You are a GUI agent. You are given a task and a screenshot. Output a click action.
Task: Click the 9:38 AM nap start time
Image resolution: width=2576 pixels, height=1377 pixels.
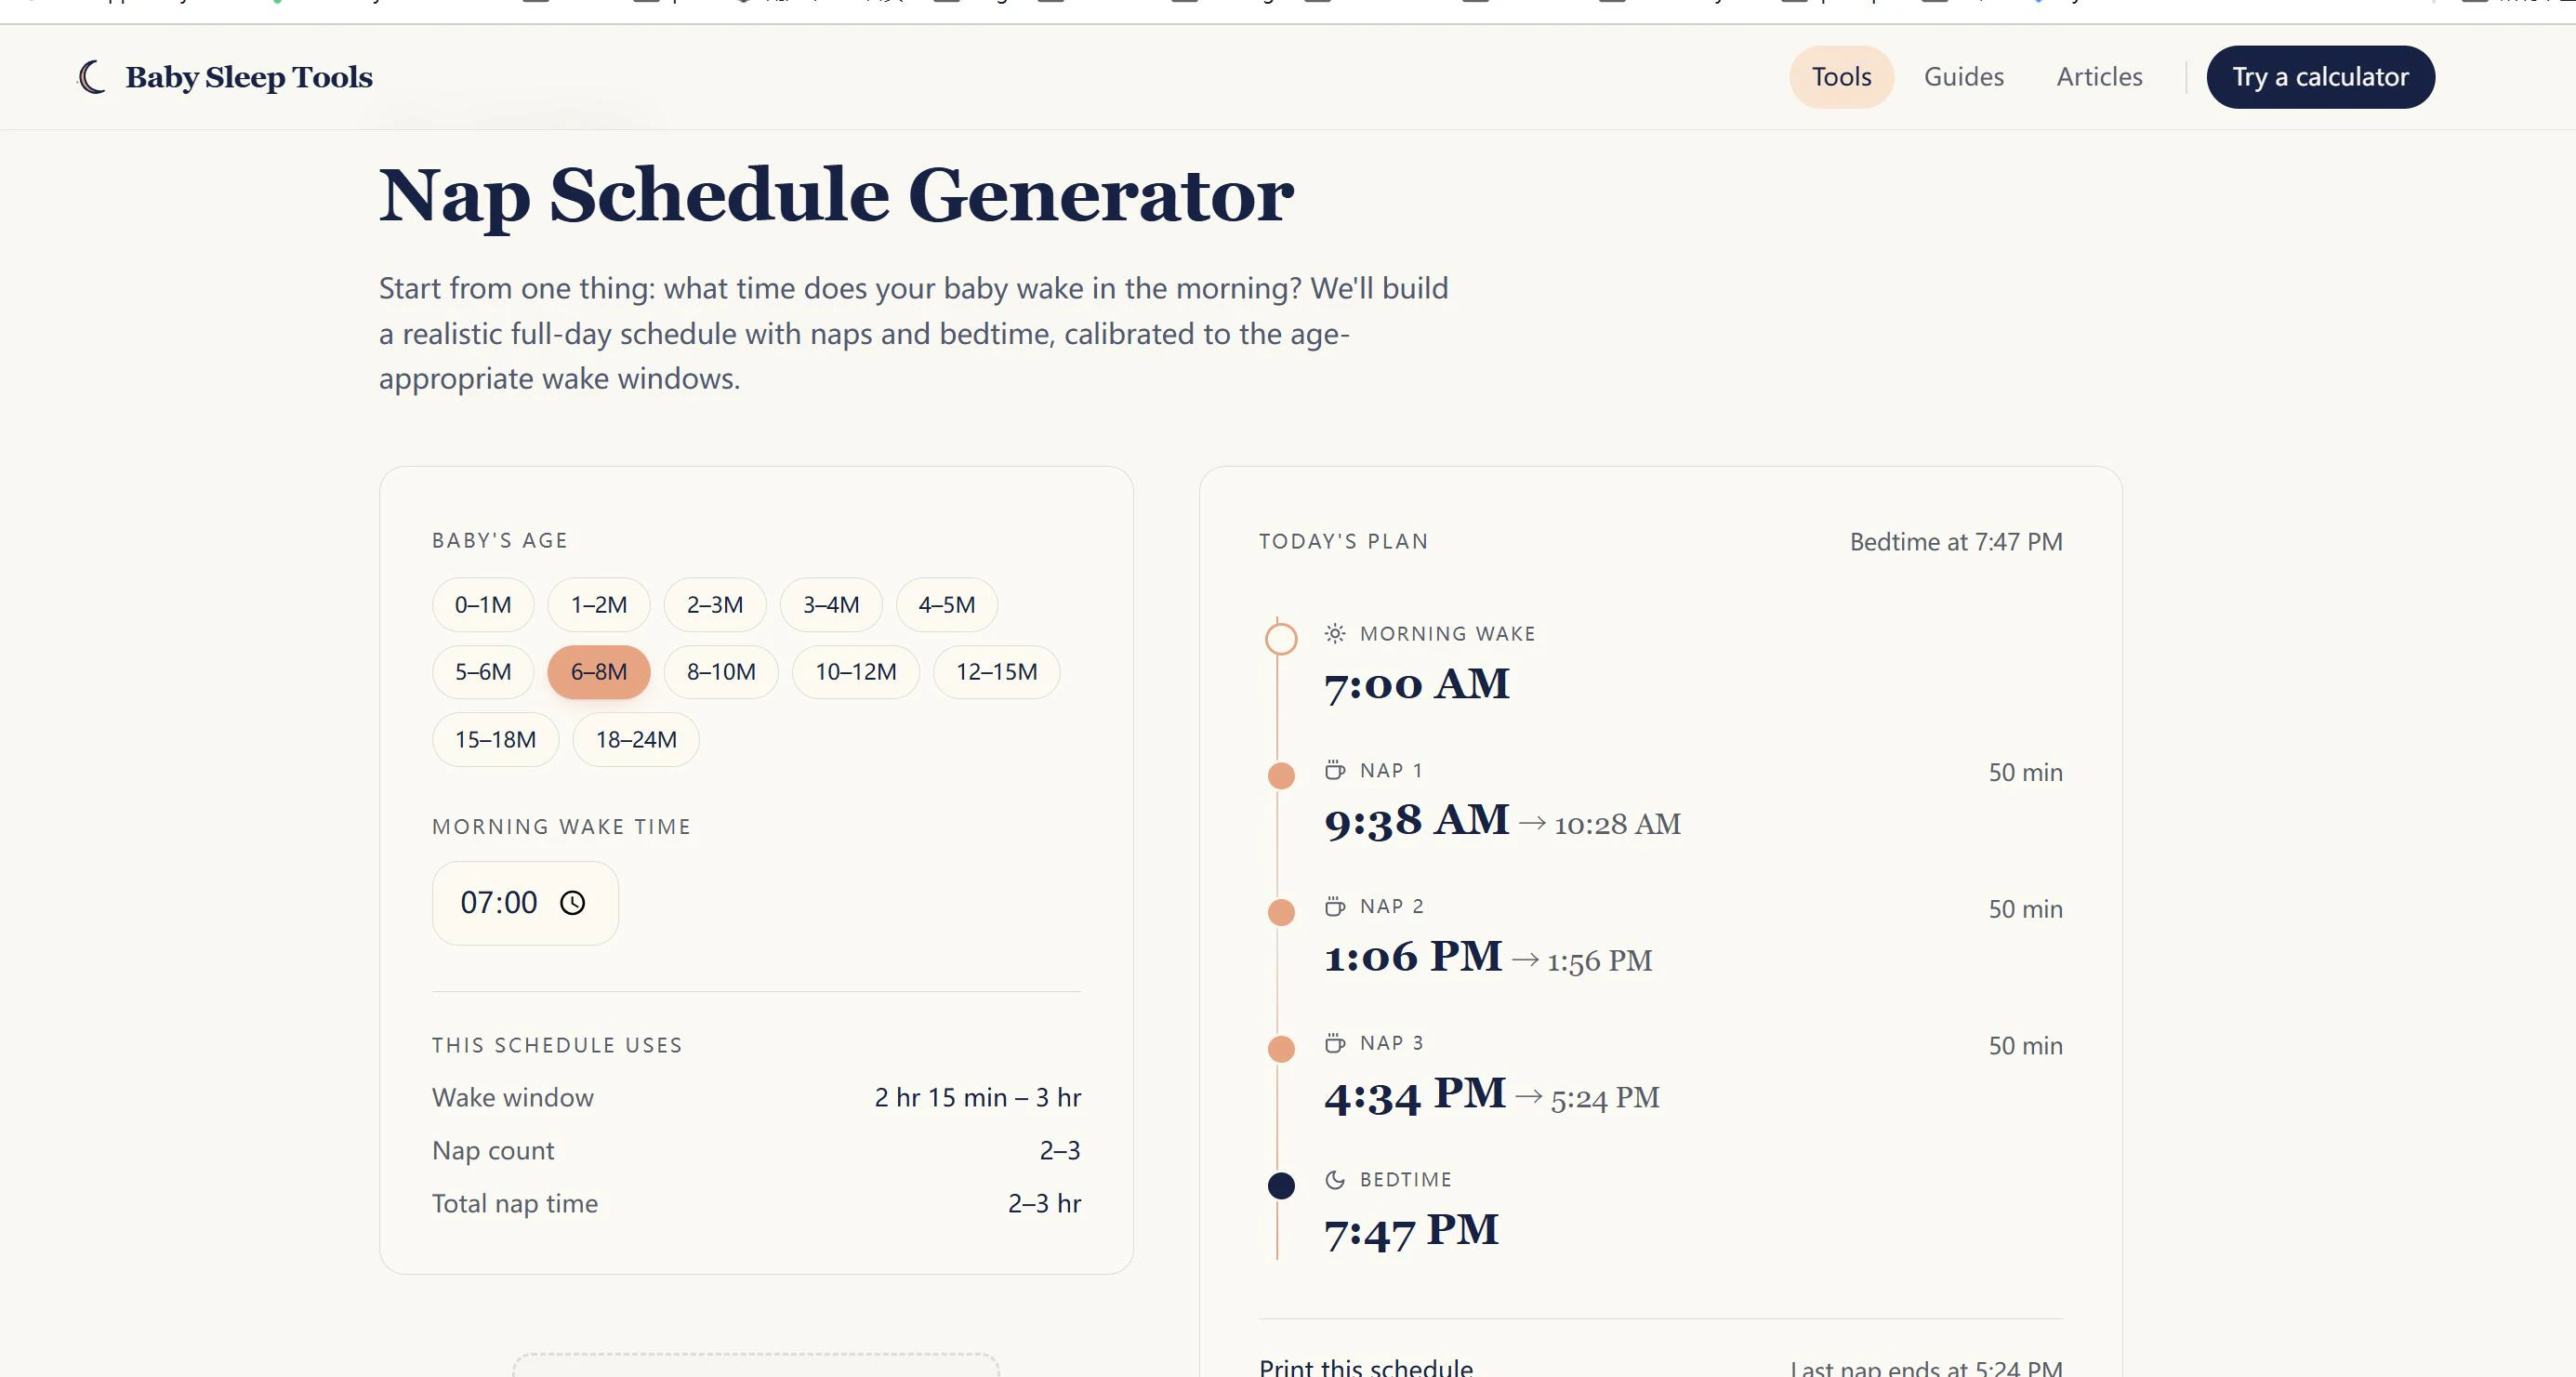click(1417, 821)
